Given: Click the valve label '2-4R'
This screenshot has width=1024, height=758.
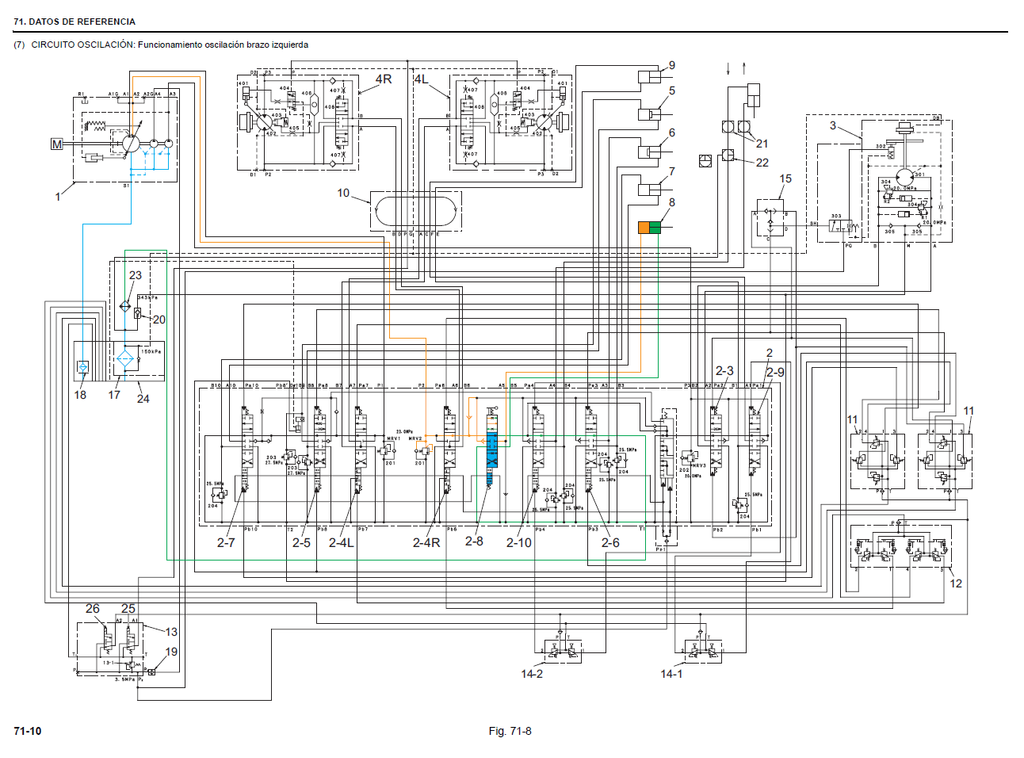Looking at the screenshot, I should (x=426, y=542).
